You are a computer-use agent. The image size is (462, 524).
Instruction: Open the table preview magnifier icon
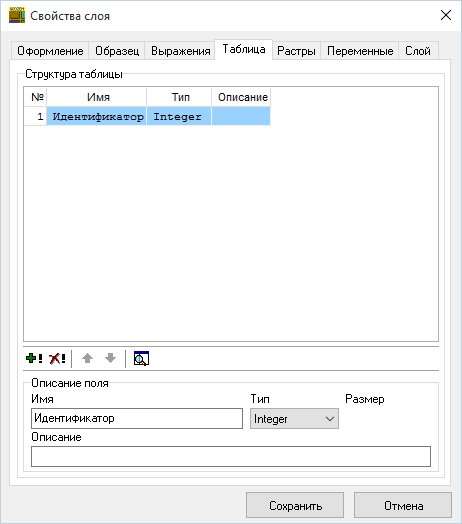[141, 359]
